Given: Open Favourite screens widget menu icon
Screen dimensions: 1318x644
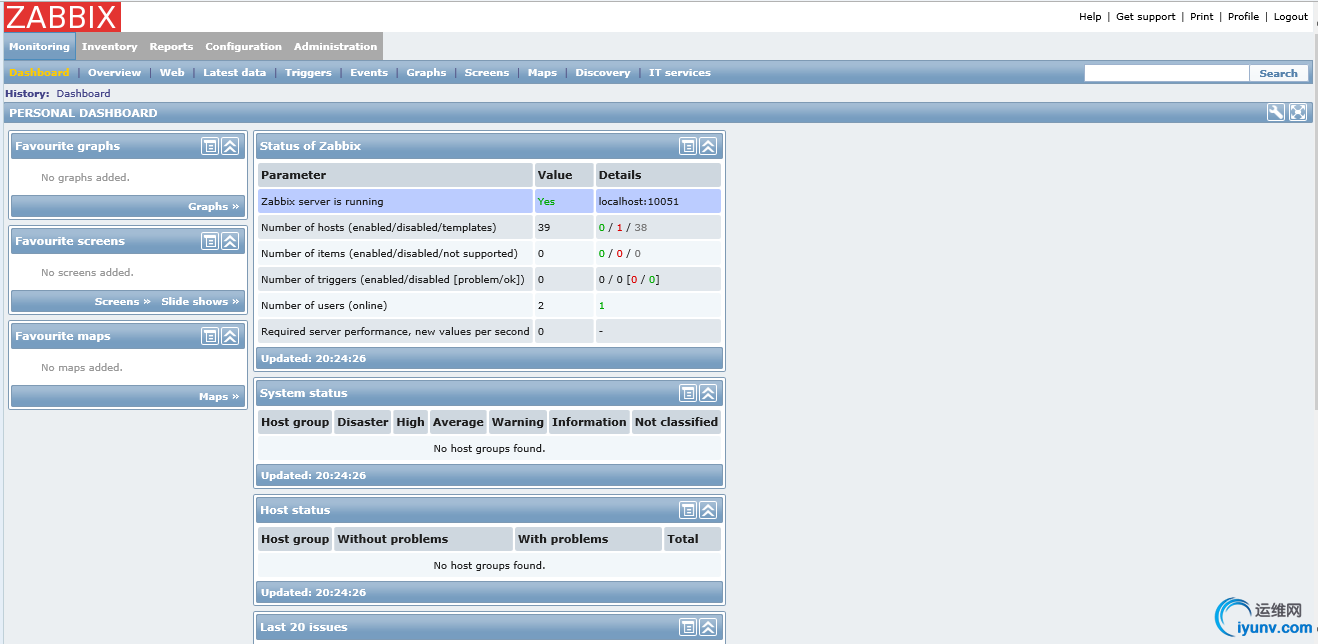Looking at the screenshot, I should click(x=210, y=241).
